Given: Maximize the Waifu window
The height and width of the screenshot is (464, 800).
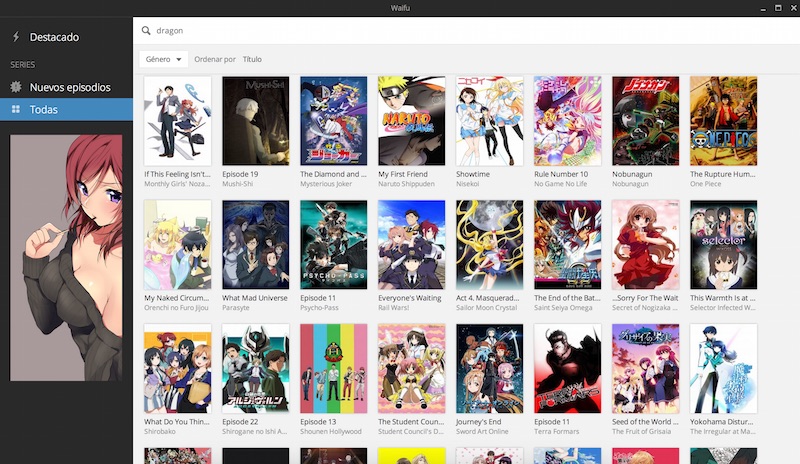Looking at the screenshot, I should (777, 8).
